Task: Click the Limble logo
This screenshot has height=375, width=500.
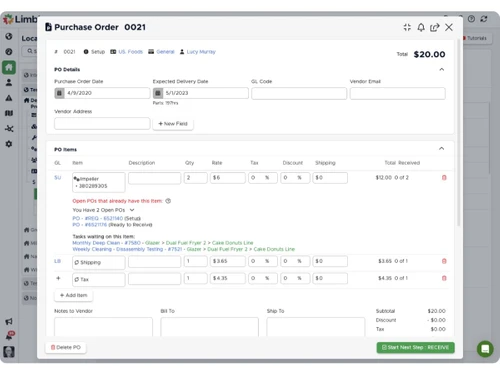Action: (x=20, y=19)
